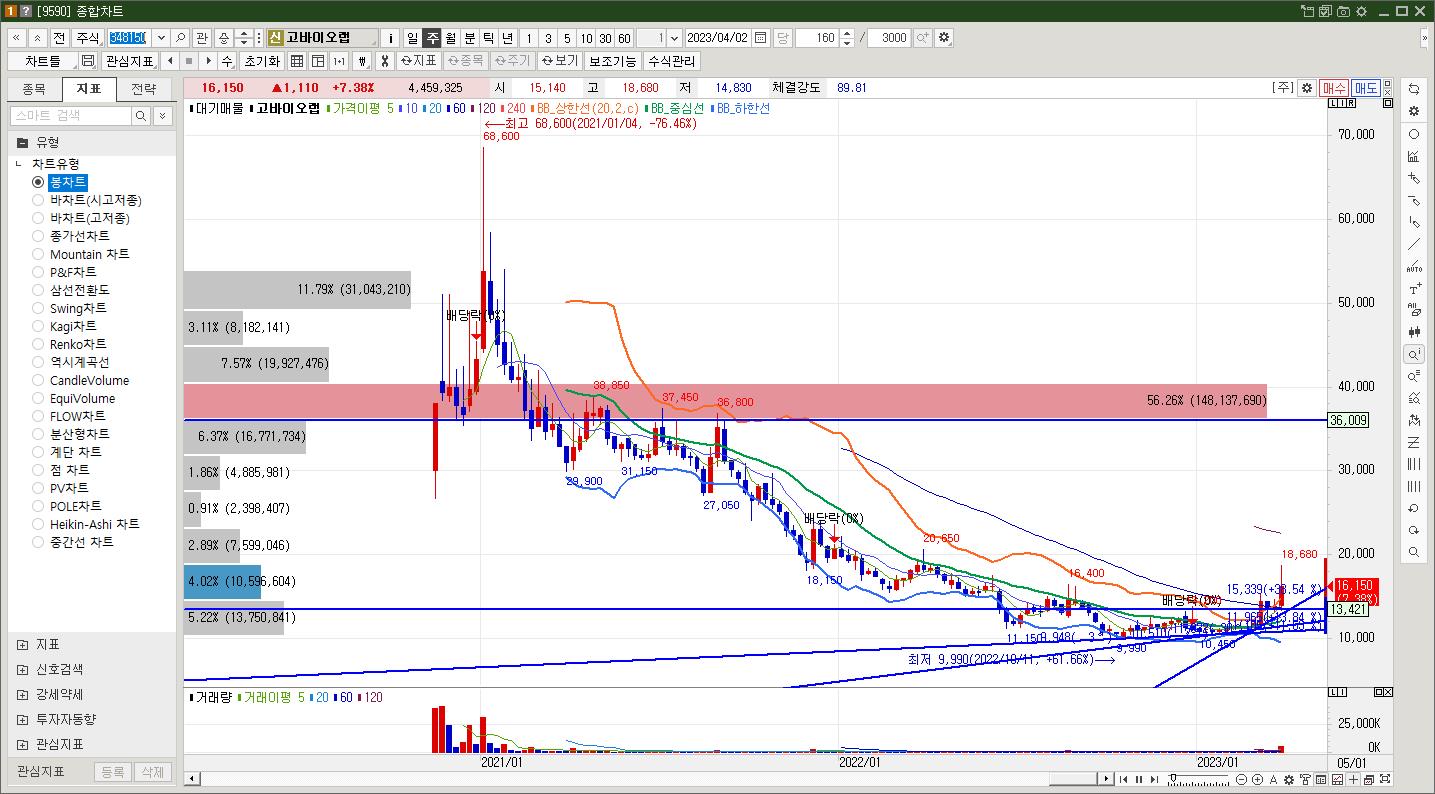The height and width of the screenshot is (794, 1435).
Task: Click the grid table view icon
Action: (x=297, y=61)
